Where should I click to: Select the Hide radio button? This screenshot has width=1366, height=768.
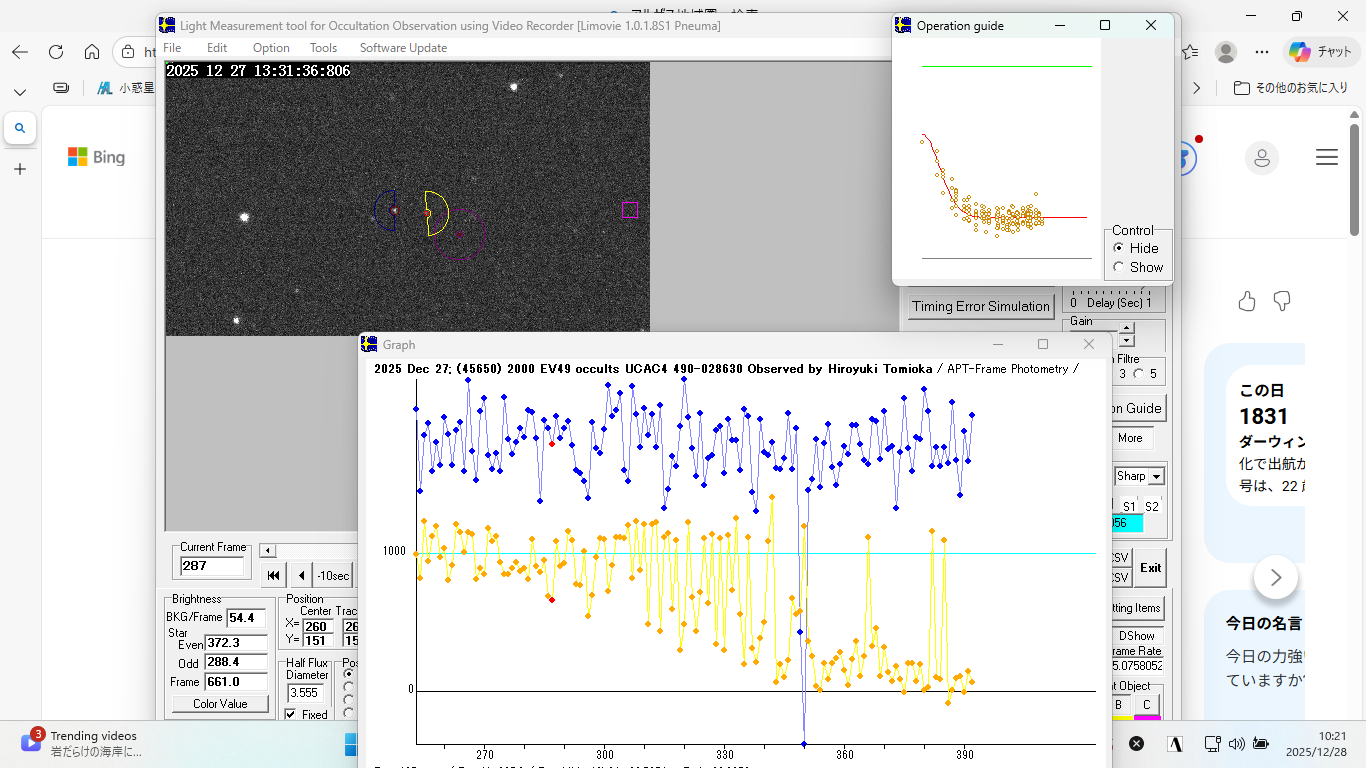coord(1119,248)
